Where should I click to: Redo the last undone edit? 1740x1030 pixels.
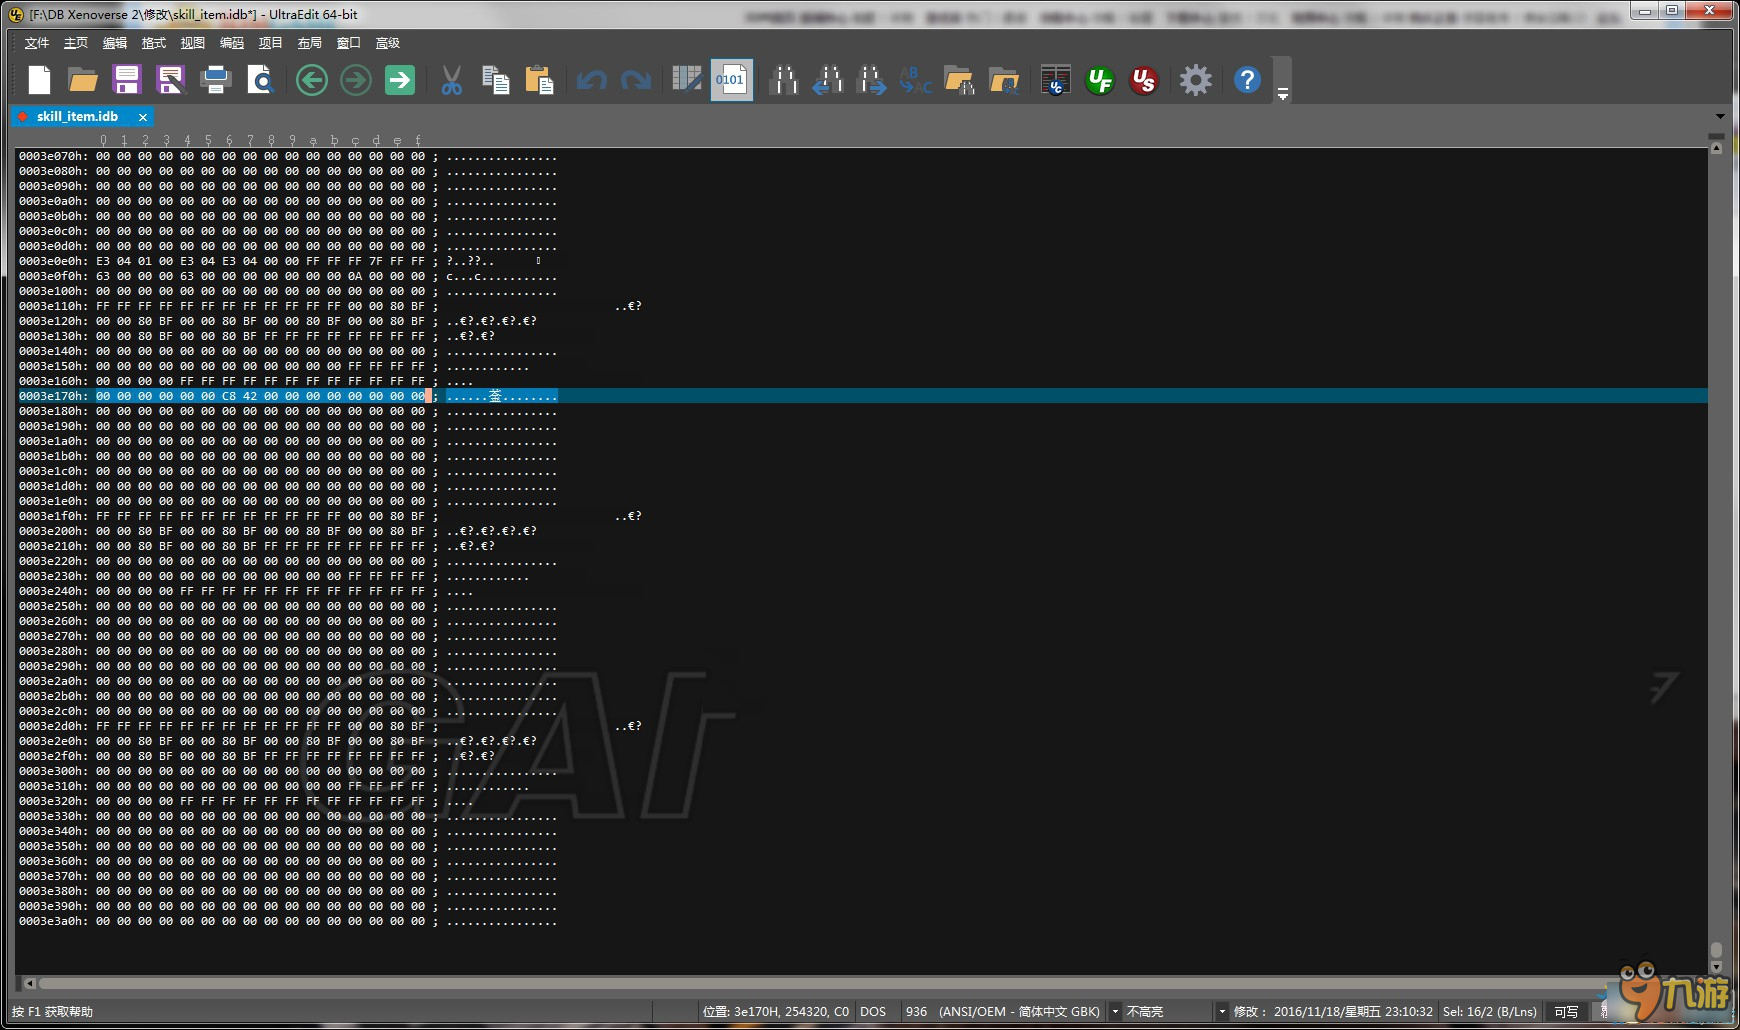(x=636, y=80)
